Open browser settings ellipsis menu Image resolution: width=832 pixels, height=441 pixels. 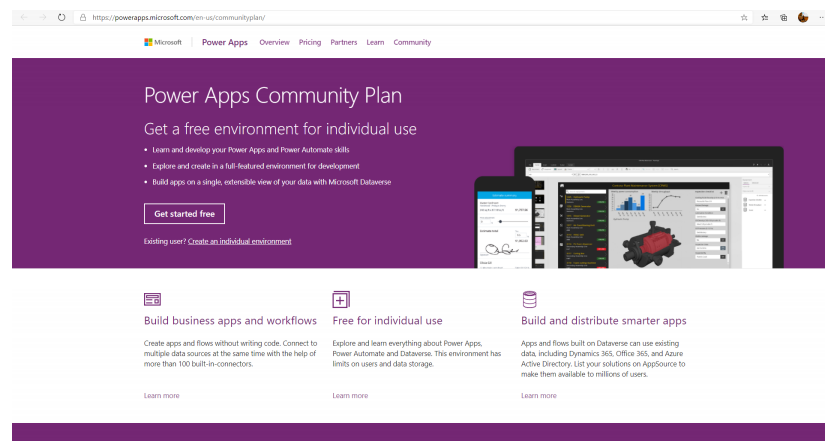coord(821,18)
